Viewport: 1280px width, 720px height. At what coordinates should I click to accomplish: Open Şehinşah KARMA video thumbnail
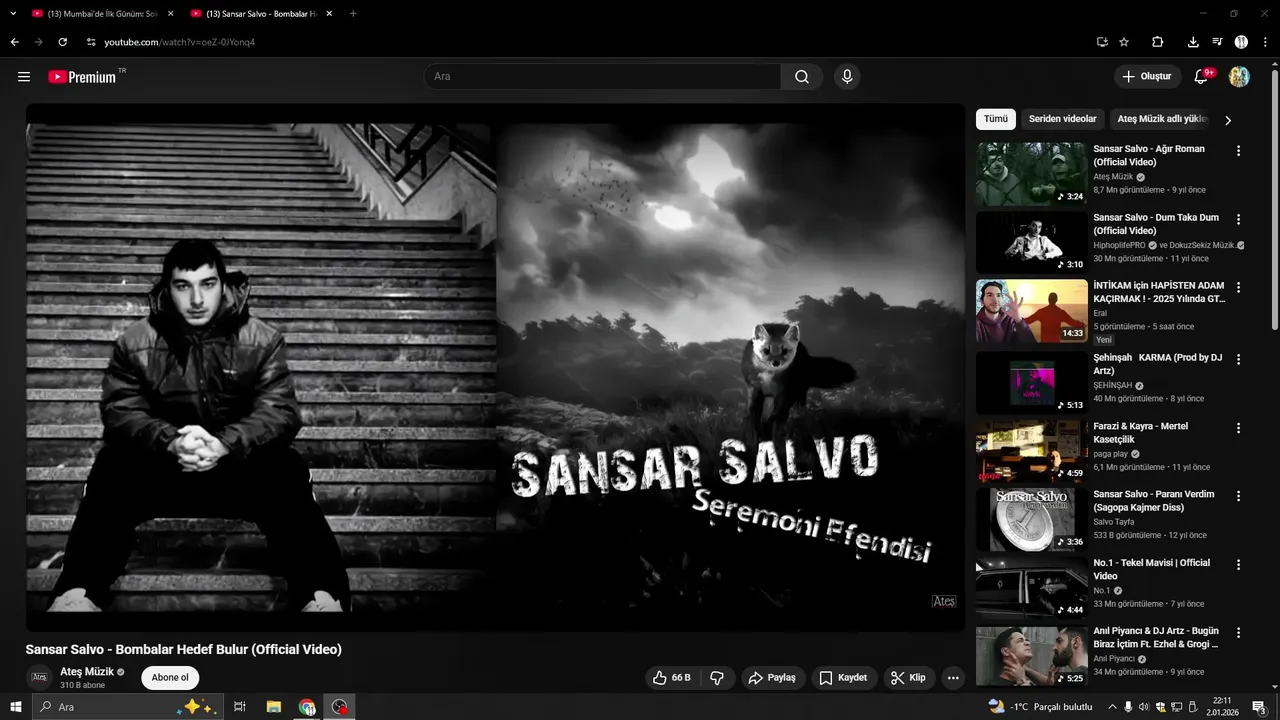(x=1031, y=382)
